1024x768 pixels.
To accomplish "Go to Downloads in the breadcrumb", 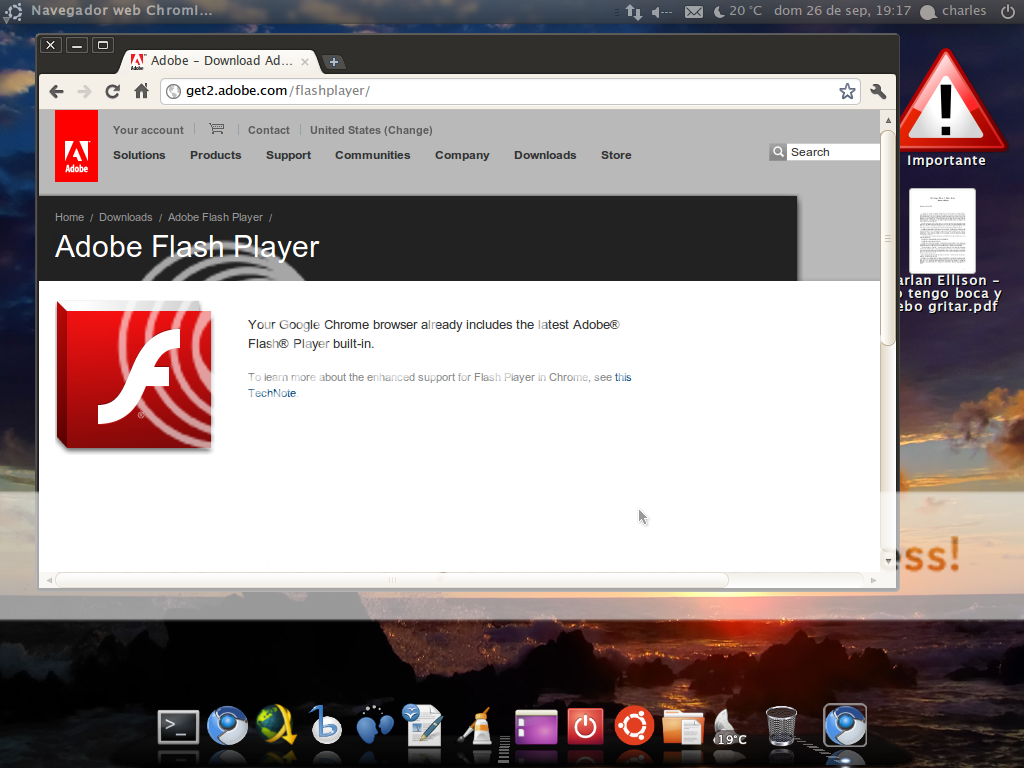I will [125, 217].
